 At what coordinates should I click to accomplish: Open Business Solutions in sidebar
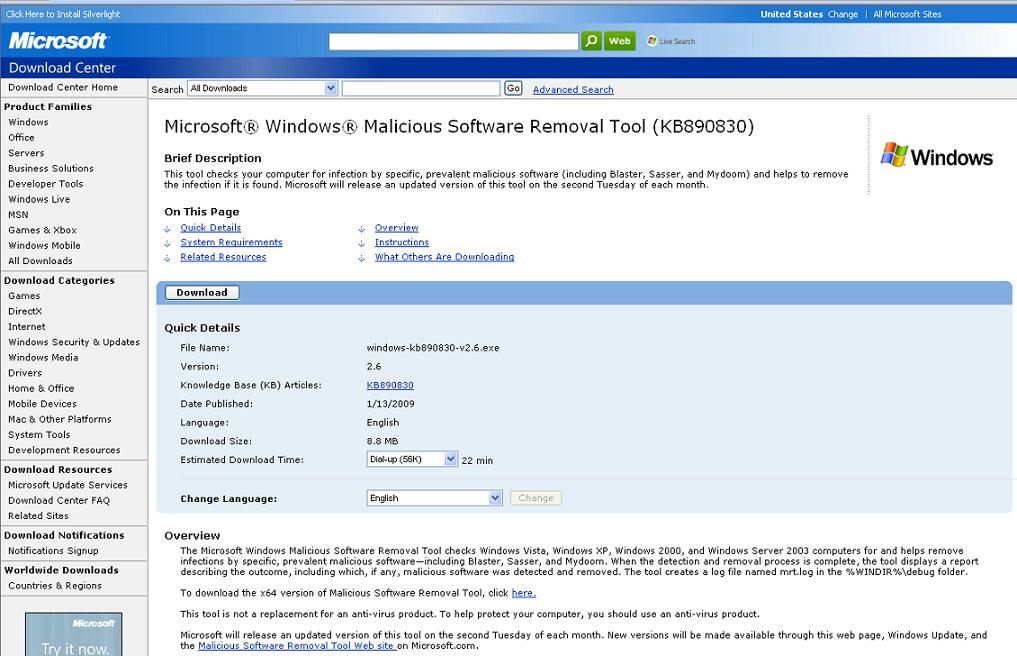pyautogui.click(x=51, y=168)
